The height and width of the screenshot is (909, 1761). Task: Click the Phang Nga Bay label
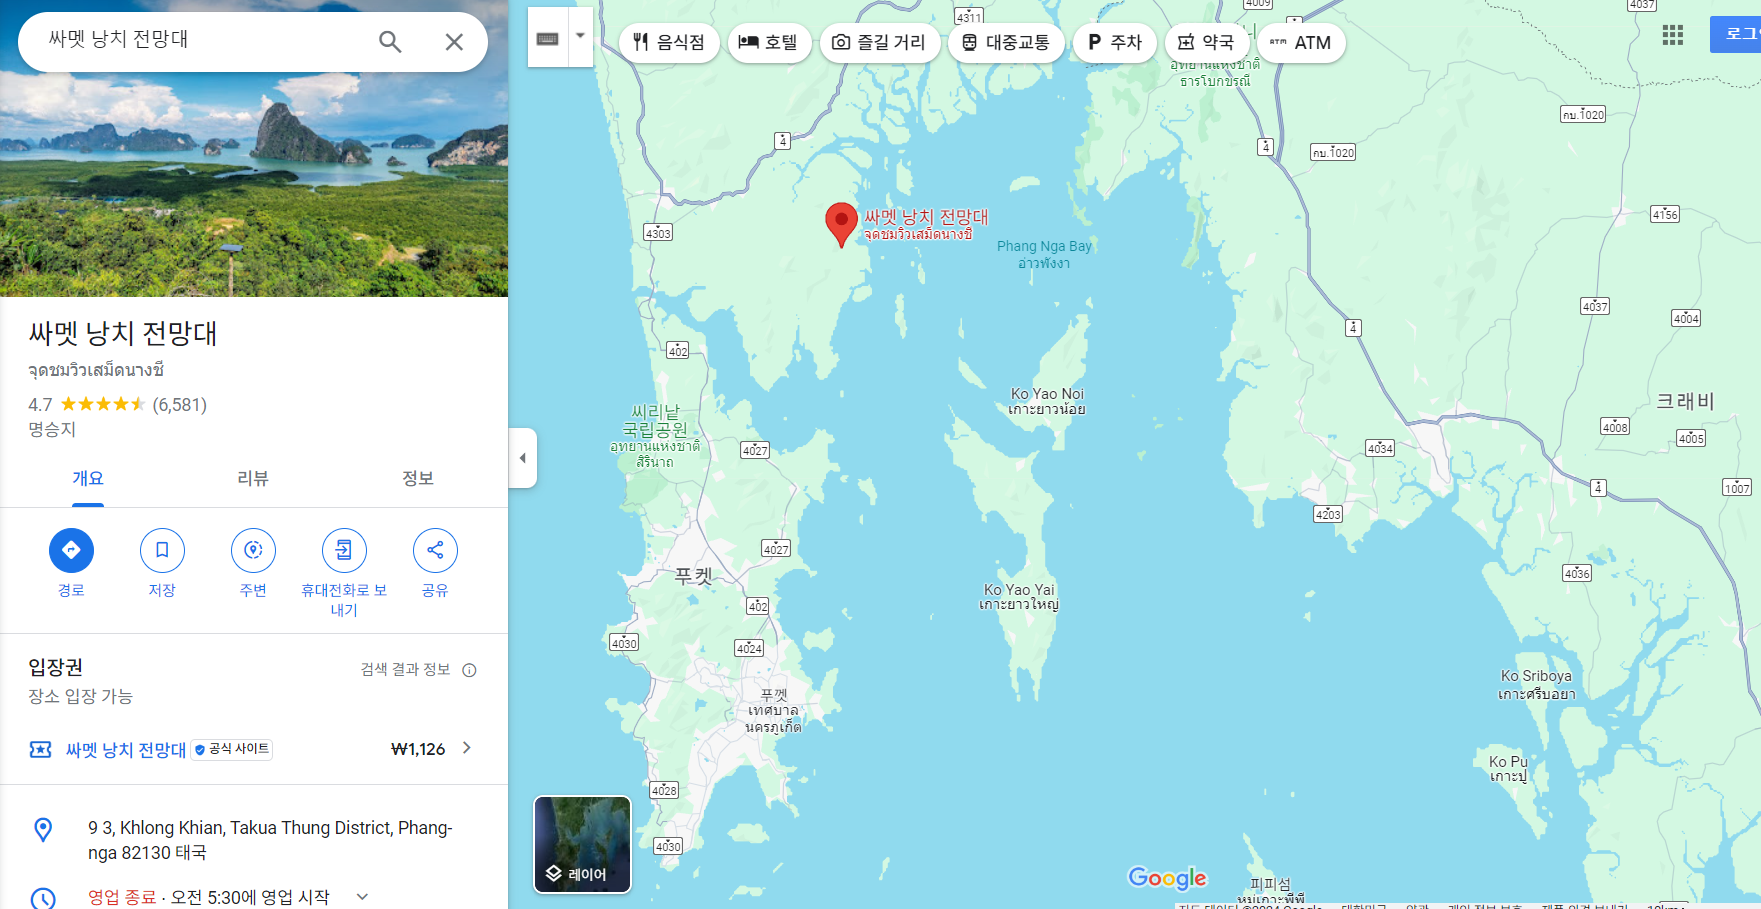tap(1044, 254)
